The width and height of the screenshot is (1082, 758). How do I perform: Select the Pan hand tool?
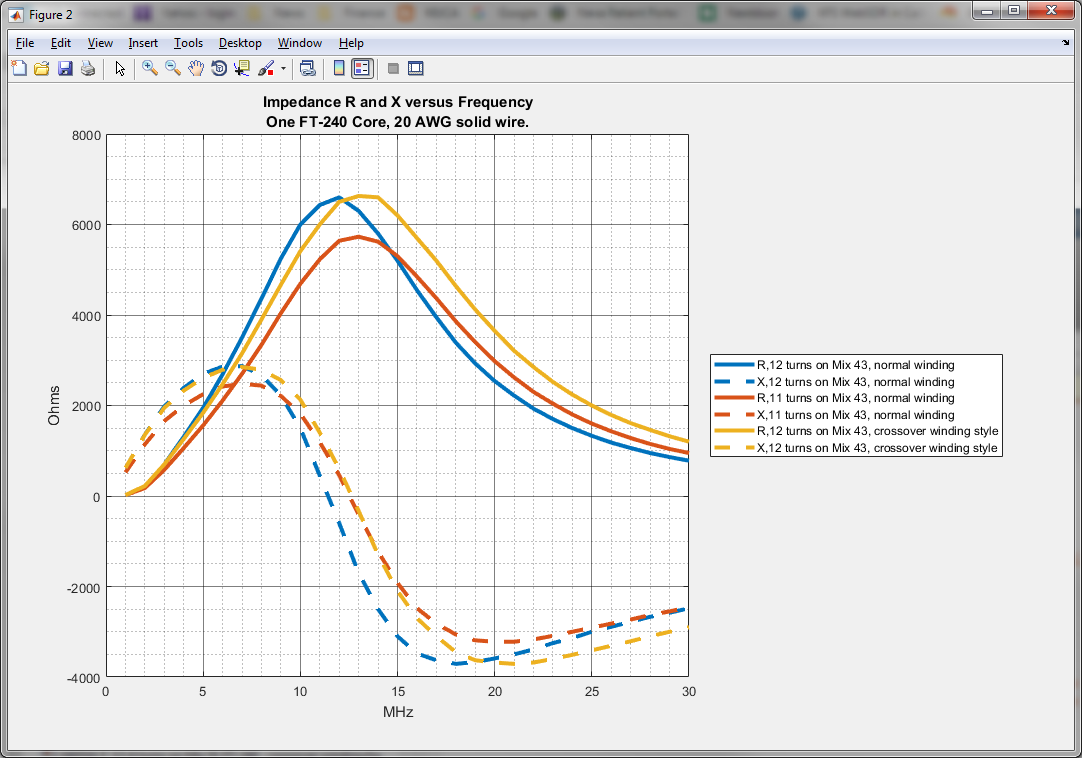coord(196,68)
